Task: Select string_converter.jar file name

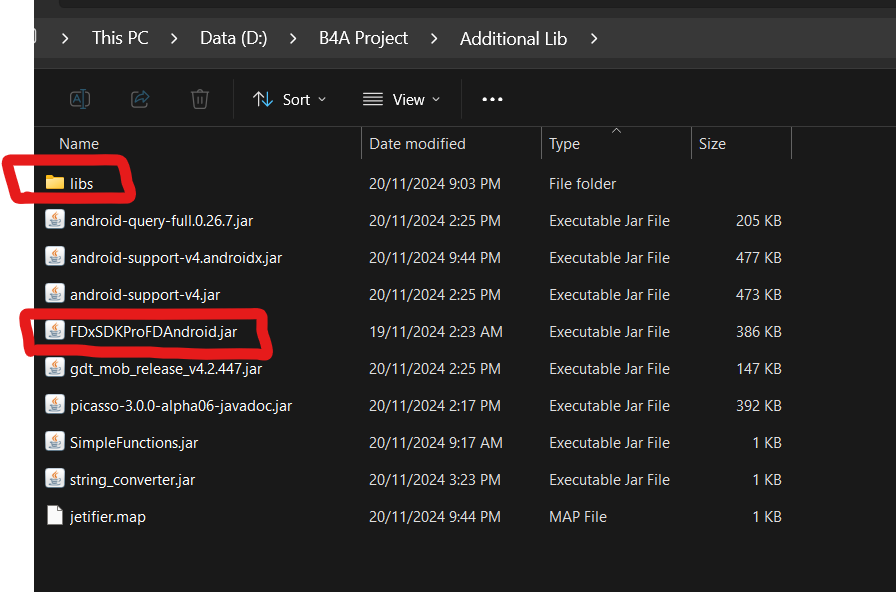Action: coord(132,479)
